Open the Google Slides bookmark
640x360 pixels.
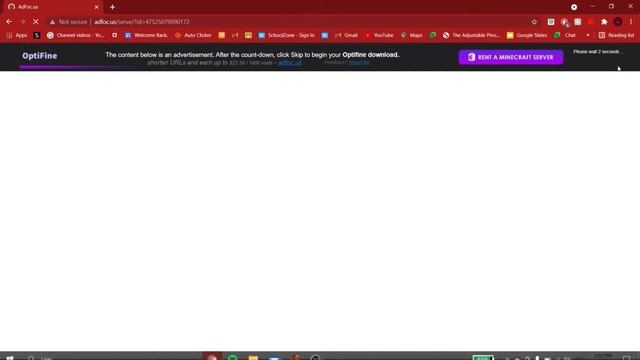527,36
